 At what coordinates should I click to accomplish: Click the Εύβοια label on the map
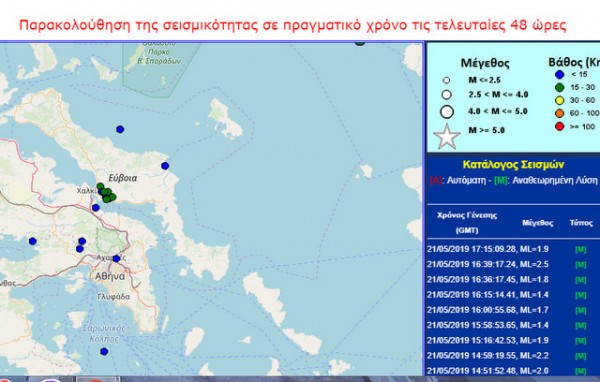coord(122,178)
